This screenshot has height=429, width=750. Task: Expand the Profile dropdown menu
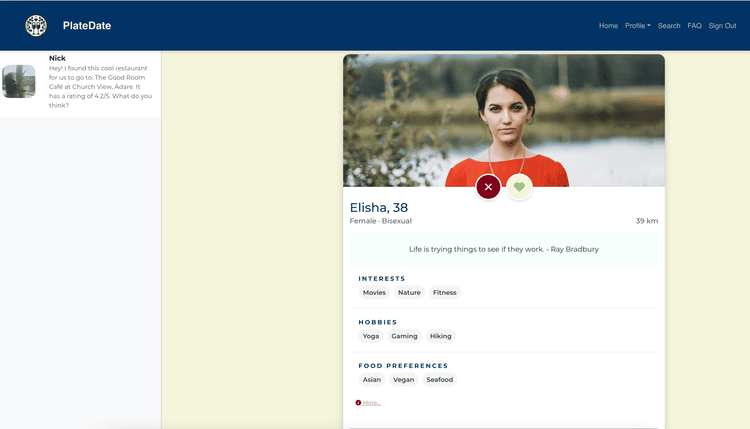coord(637,26)
